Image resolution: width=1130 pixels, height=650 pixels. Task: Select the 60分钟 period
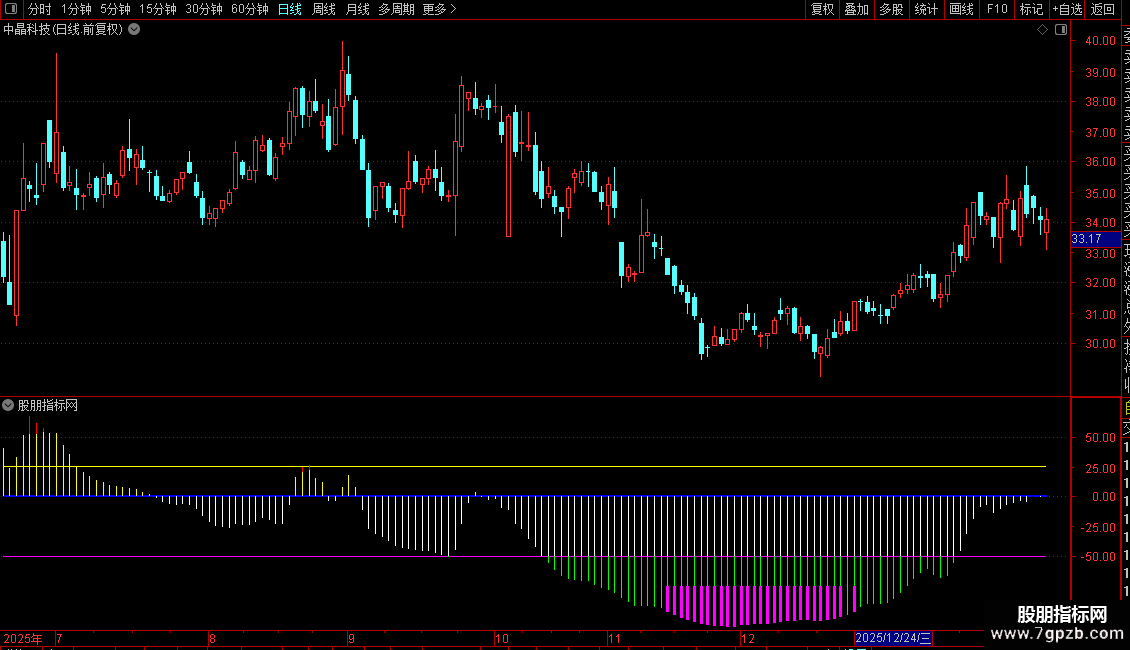coord(250,9)
